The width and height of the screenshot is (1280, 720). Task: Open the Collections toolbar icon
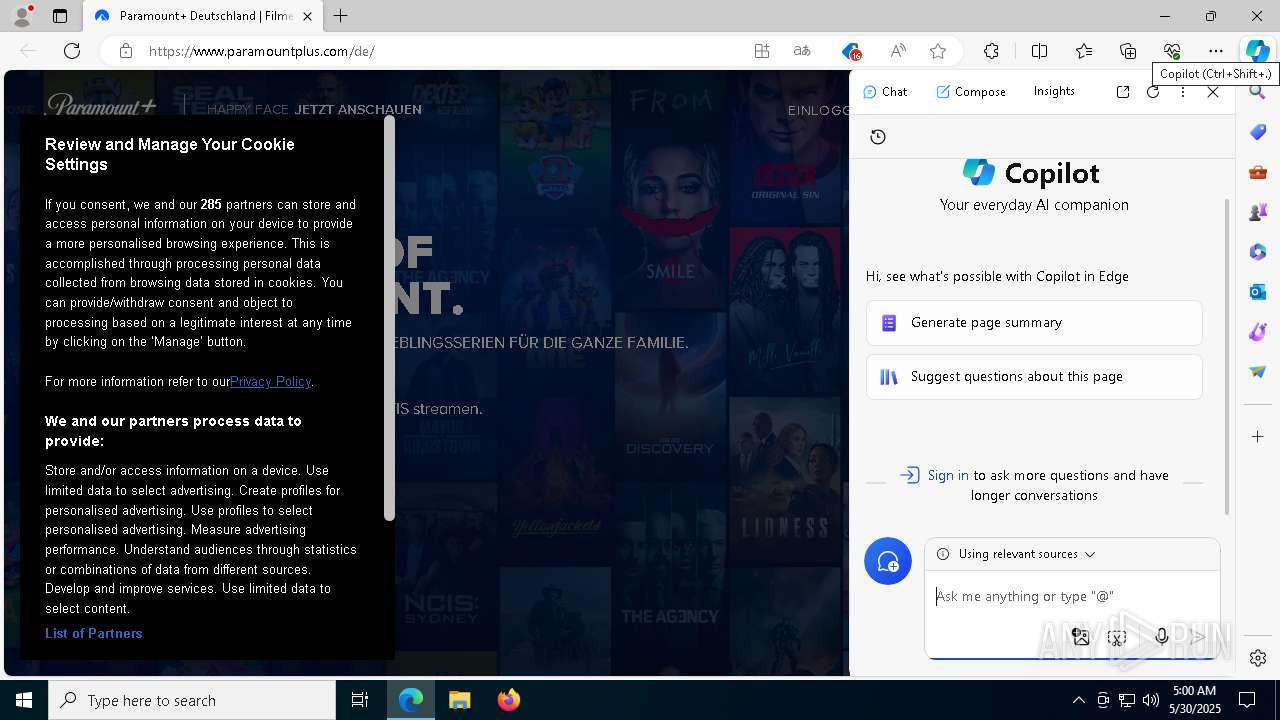(x=1128, y=51)
